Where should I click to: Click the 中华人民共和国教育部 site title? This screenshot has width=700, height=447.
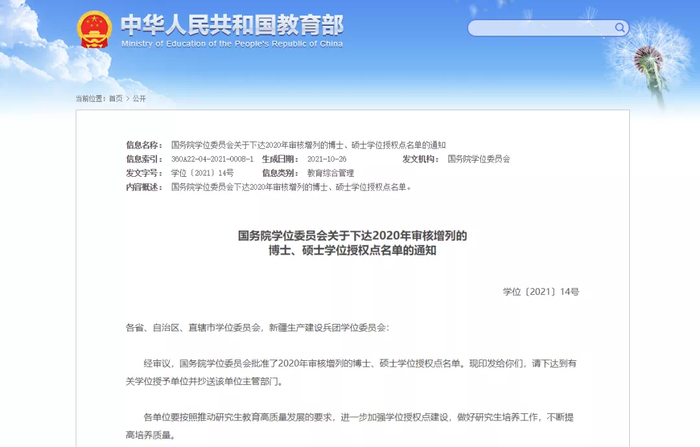pos(232,25)
